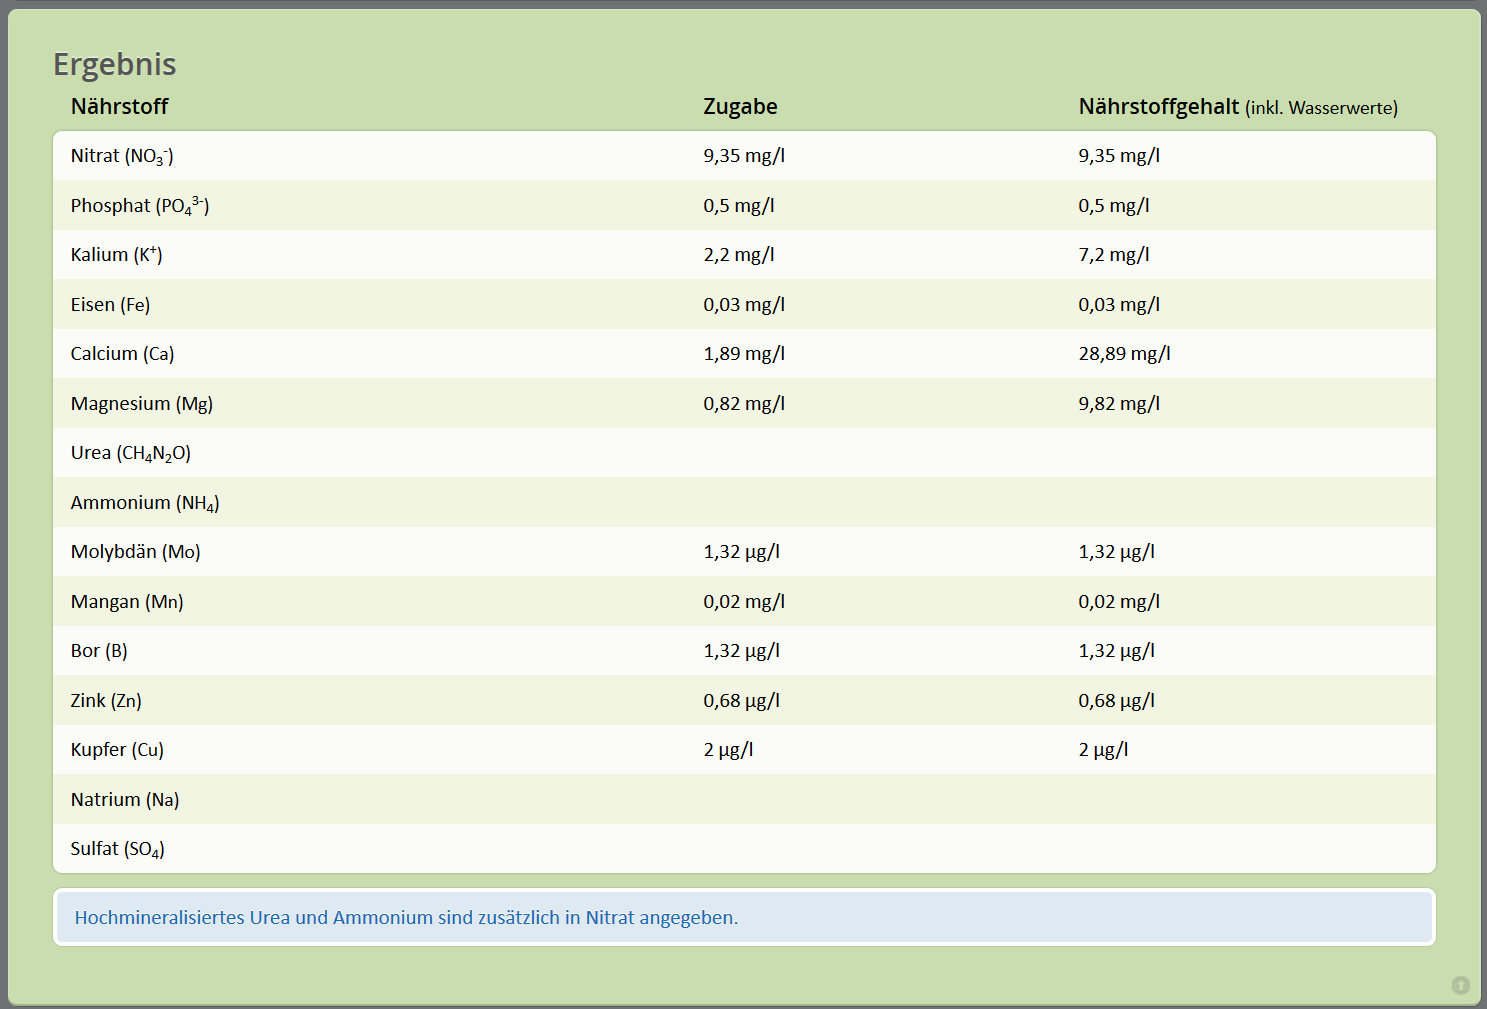1487x1009 pixels.
Task: Click Calcium Nährstoffgehalt value 28,89 mg/l
Action: click(x=1124, y=353)
